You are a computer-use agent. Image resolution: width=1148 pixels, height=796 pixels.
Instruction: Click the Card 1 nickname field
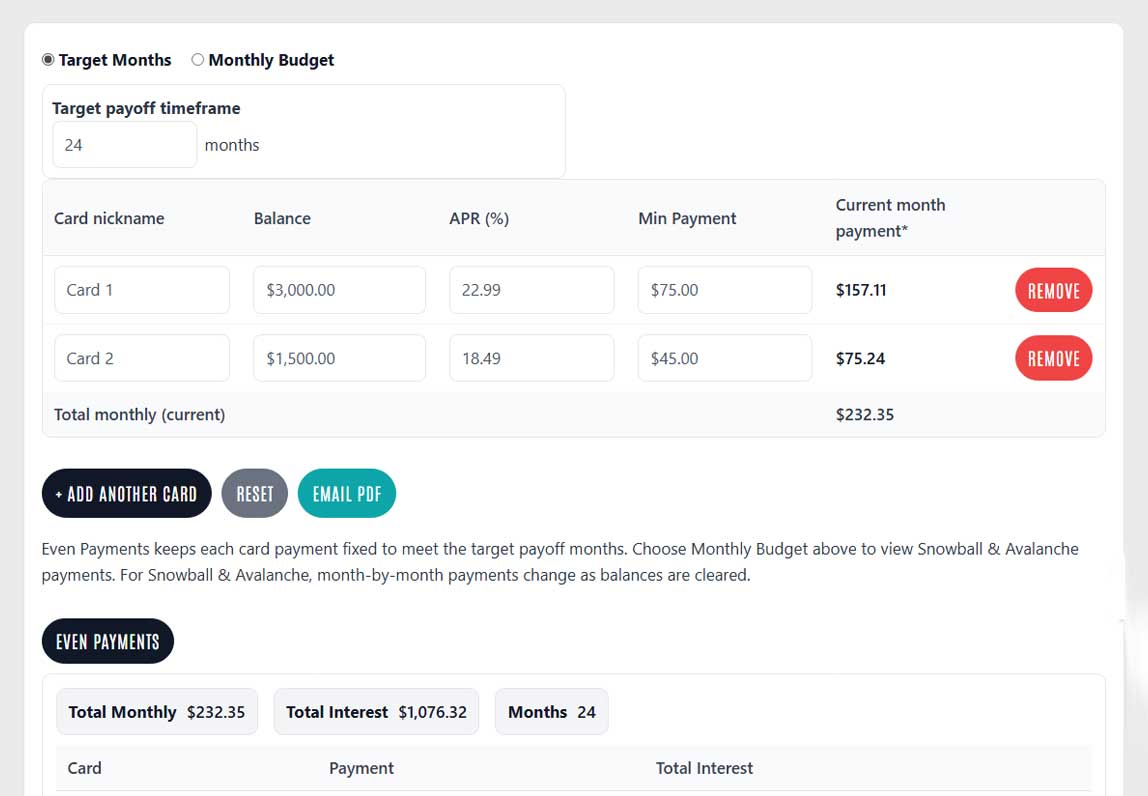click(141, 289)
